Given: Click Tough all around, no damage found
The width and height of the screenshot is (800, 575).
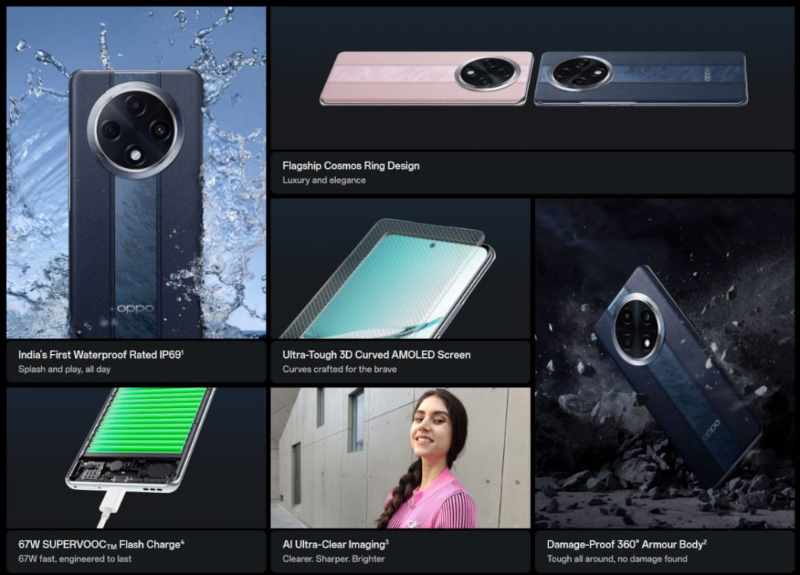Looking at the screenshot, I should [617, 559].
